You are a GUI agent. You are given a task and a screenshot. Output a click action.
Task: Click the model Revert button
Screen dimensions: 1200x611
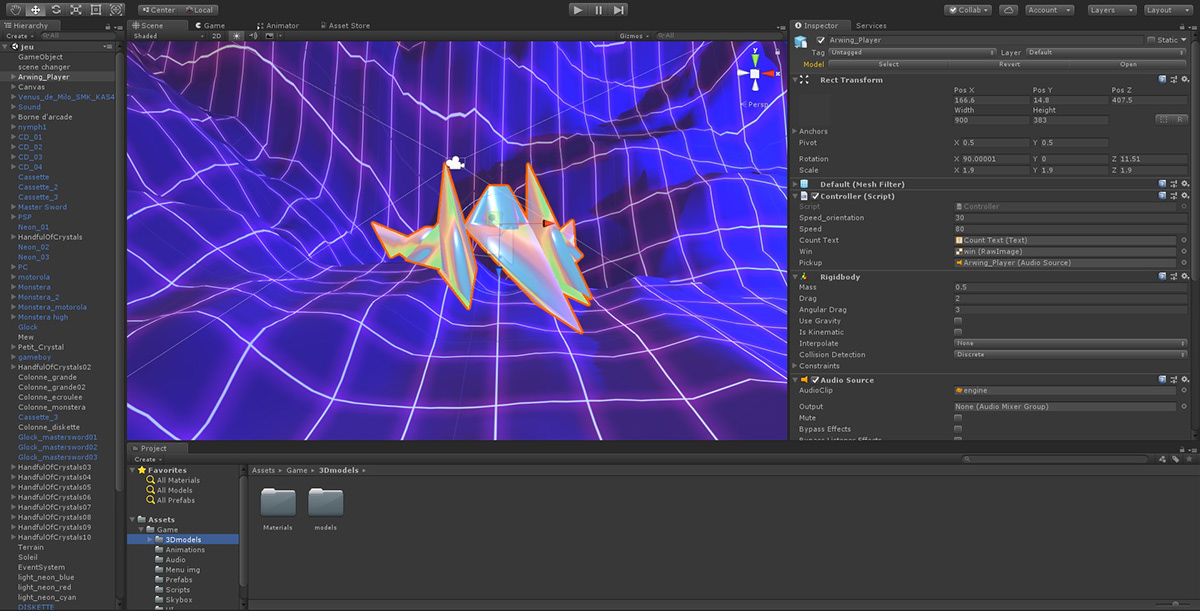point(1009,64)
